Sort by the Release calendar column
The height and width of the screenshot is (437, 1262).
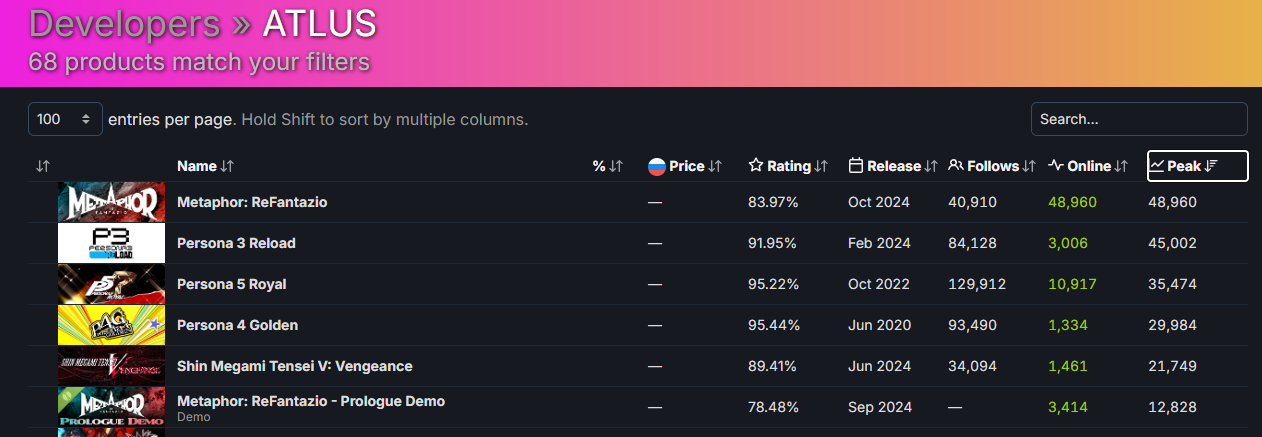point(893,166)
